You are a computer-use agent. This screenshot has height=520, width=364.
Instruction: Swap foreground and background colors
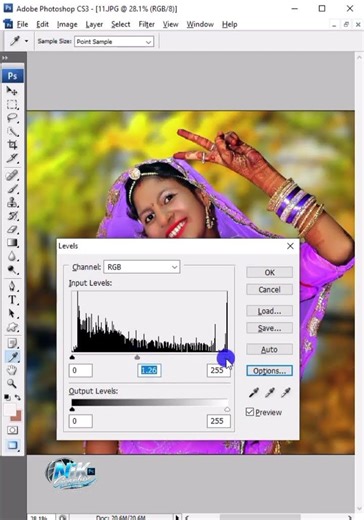(x=18, y=397)
